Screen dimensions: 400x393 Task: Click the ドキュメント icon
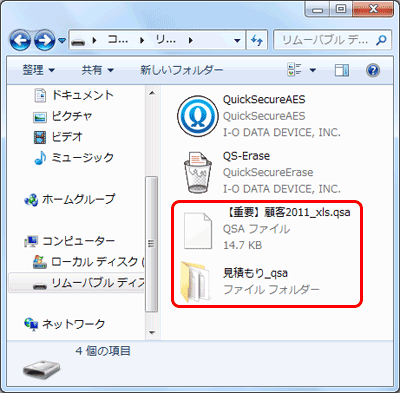(x=40, y=95)
